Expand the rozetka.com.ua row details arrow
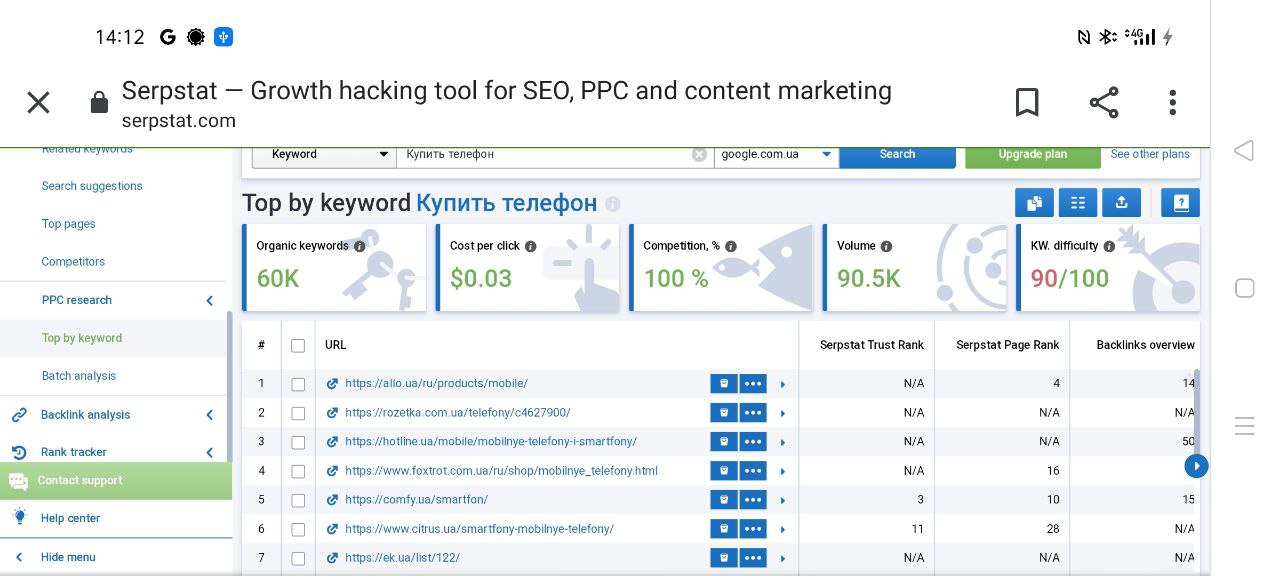 tap(783, 414)
